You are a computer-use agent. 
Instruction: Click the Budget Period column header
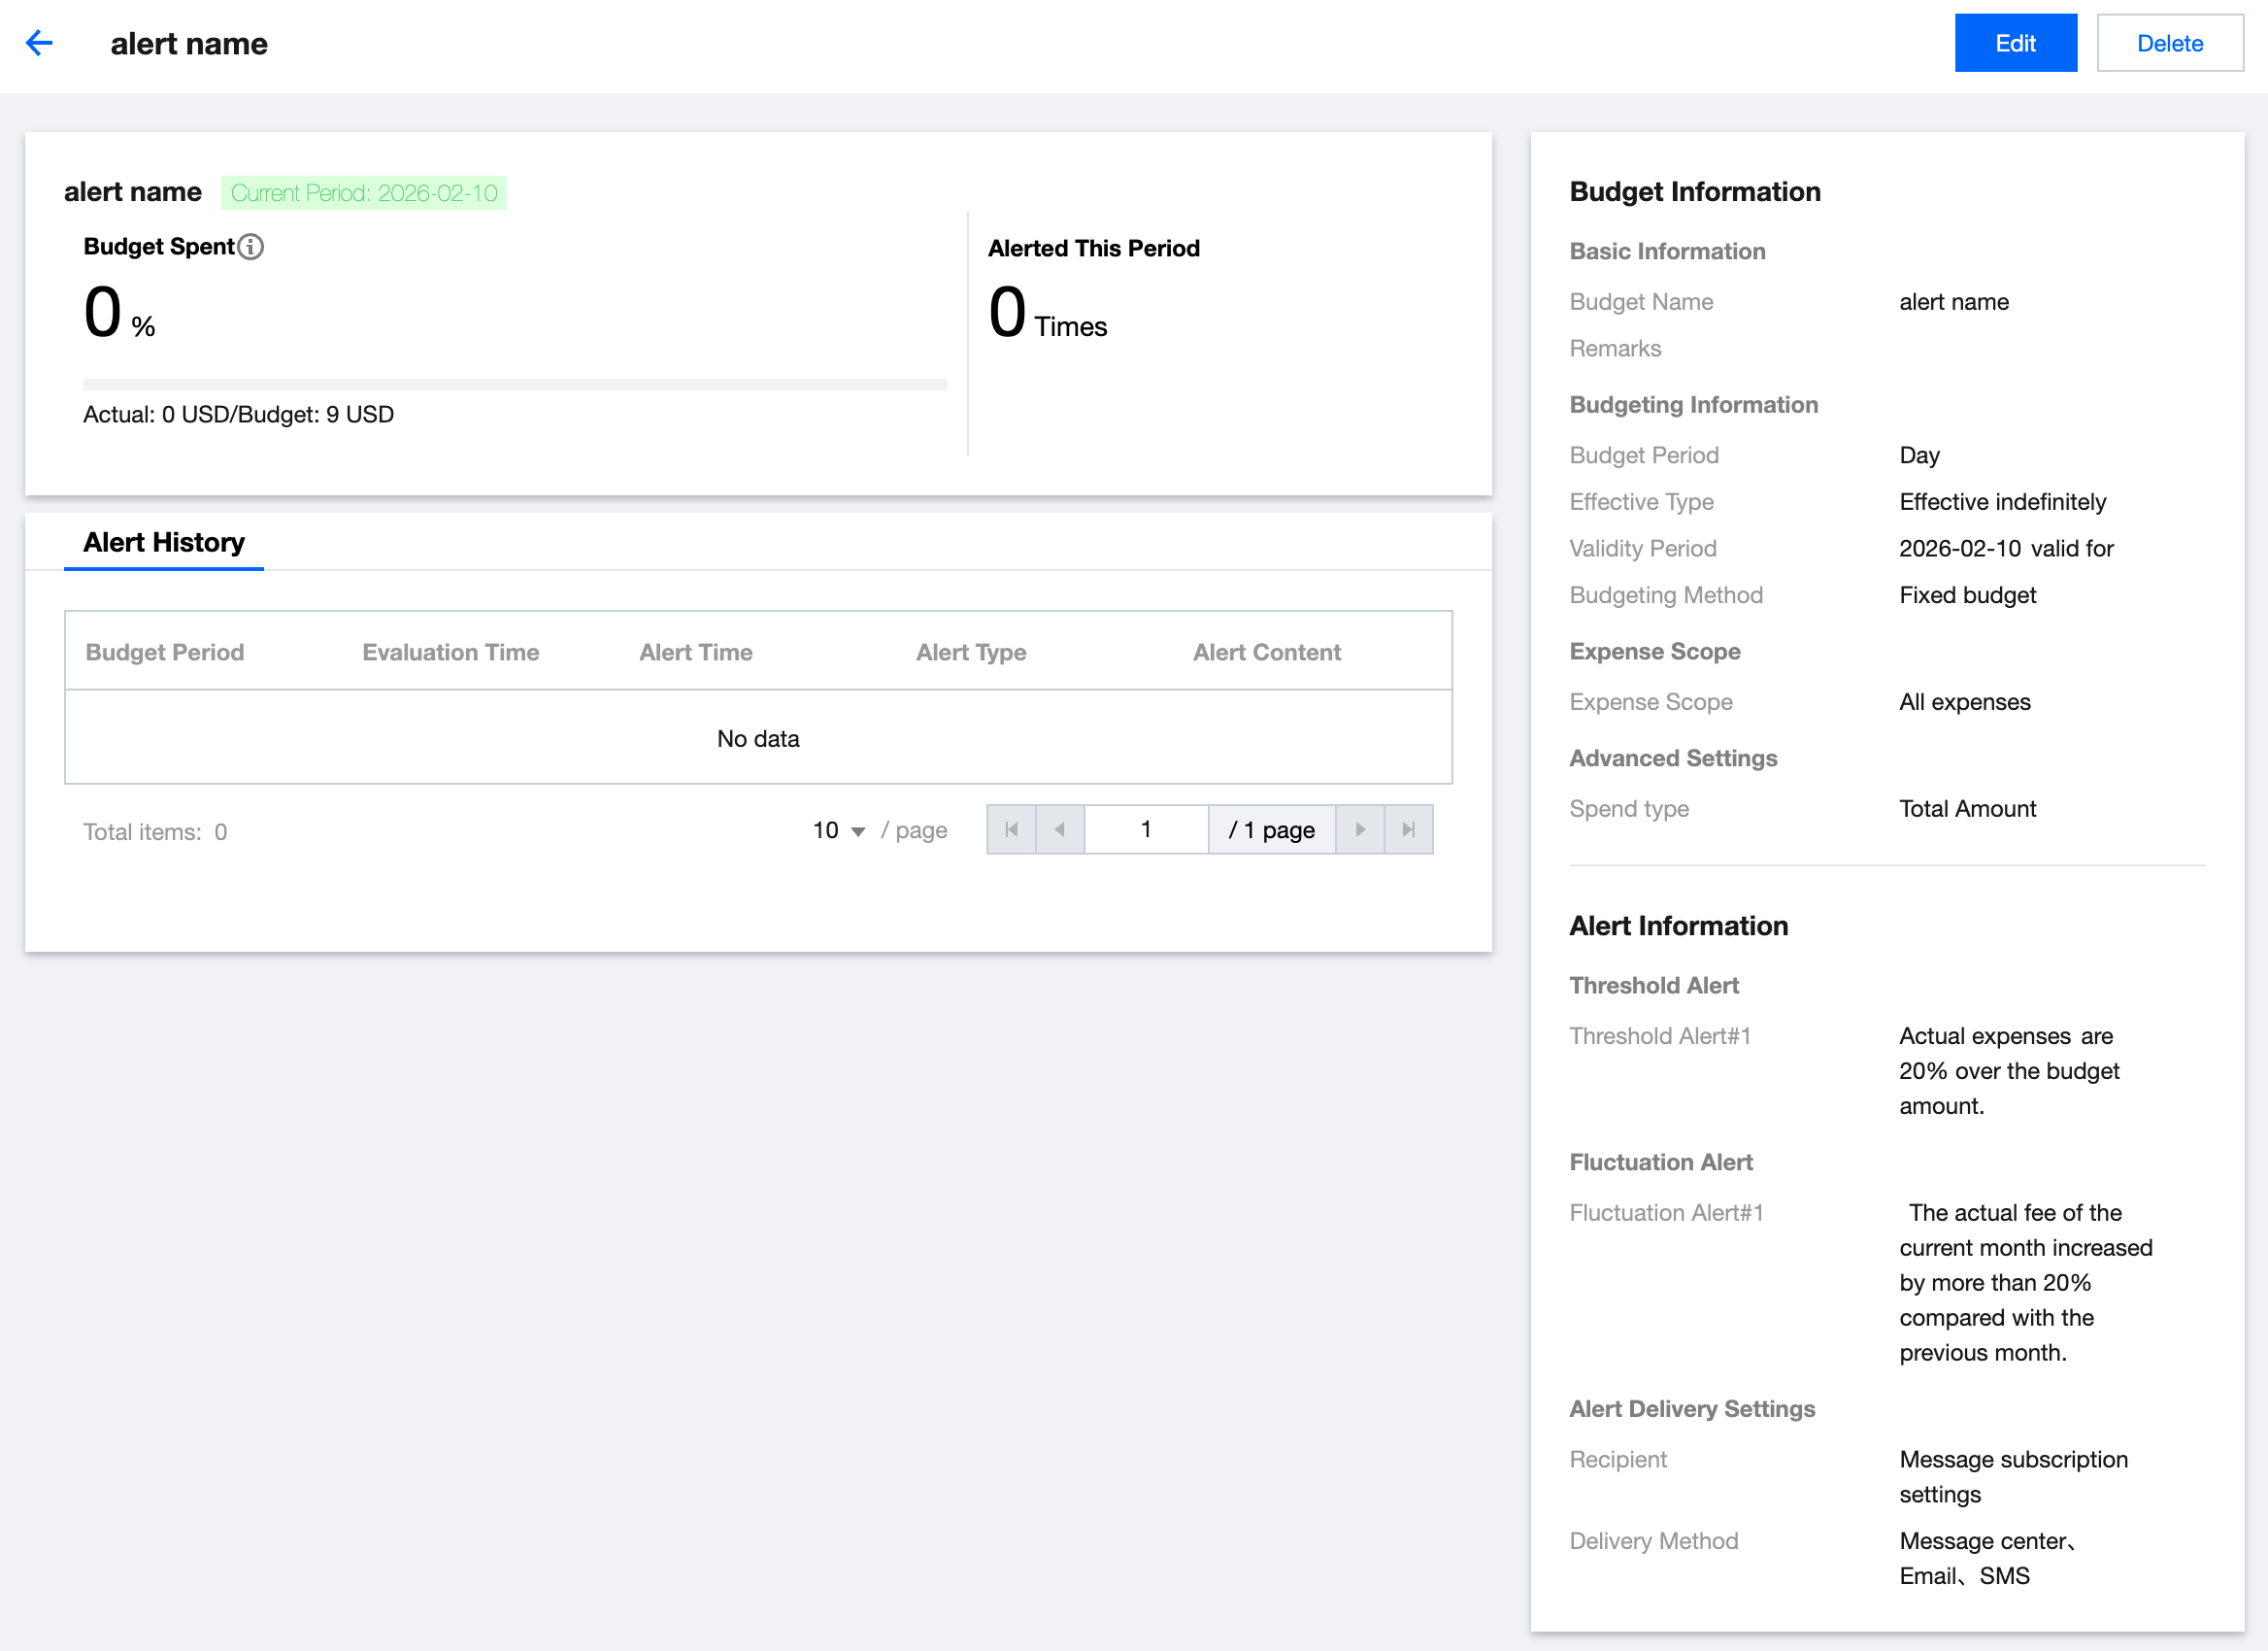(165, 652)
